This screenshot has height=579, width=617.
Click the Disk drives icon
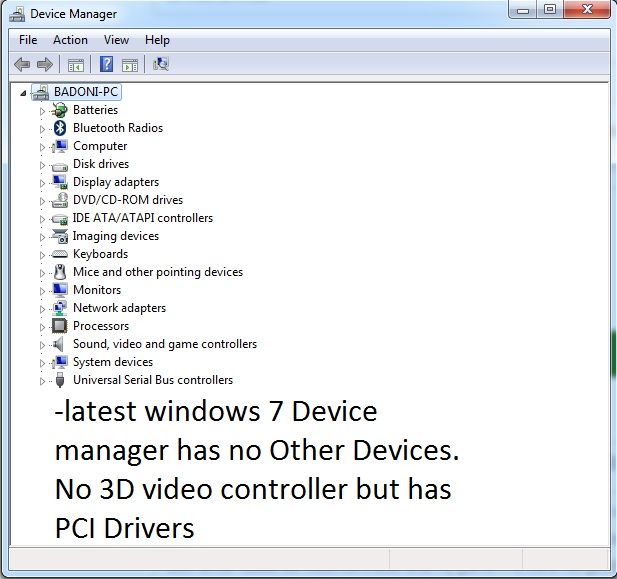[x=59, y=166]
